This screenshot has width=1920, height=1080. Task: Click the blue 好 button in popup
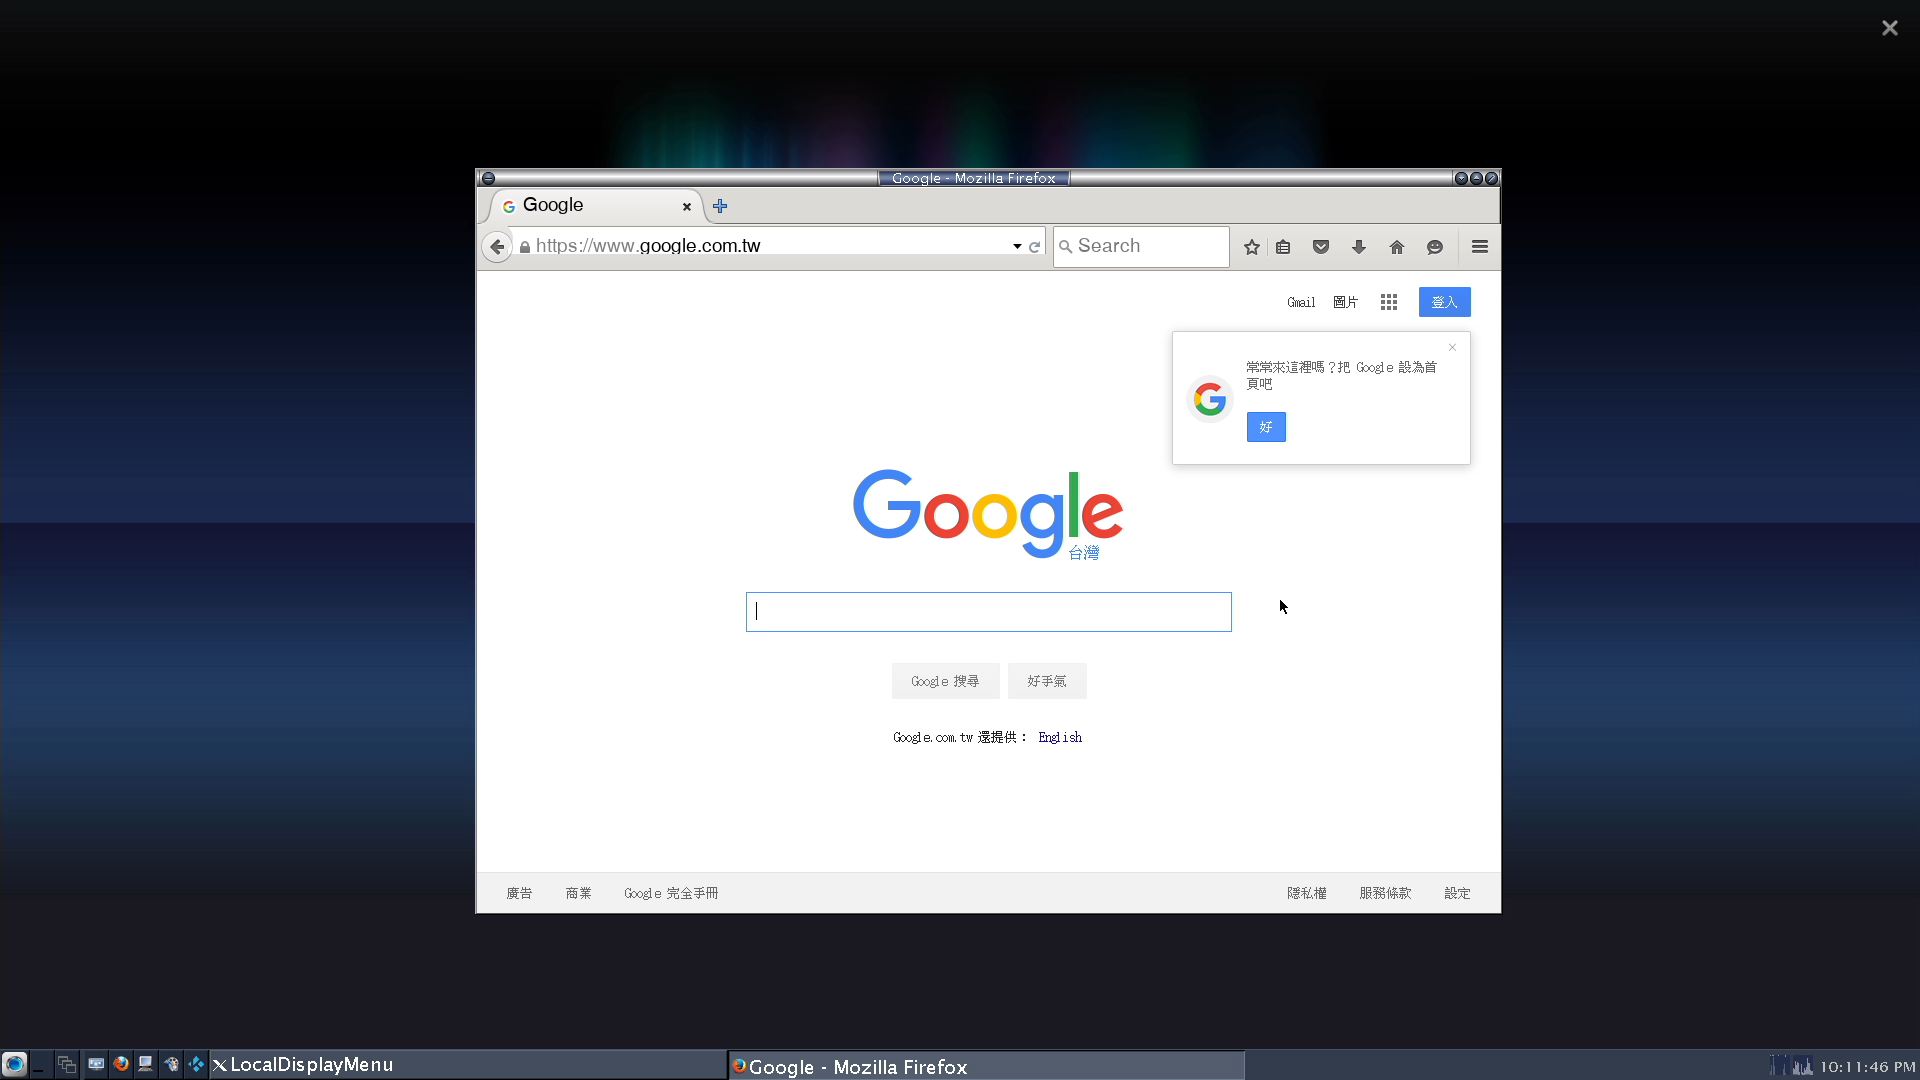coord(1266,427)
